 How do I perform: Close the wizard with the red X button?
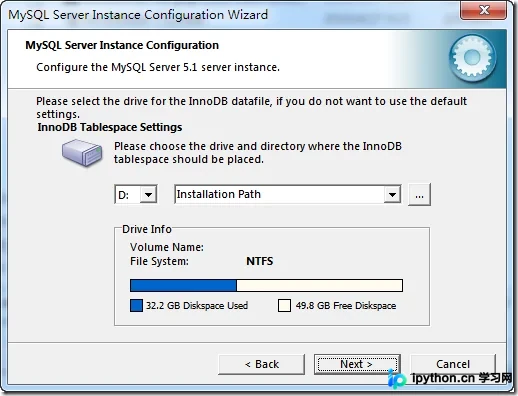[x=483, y=10]
